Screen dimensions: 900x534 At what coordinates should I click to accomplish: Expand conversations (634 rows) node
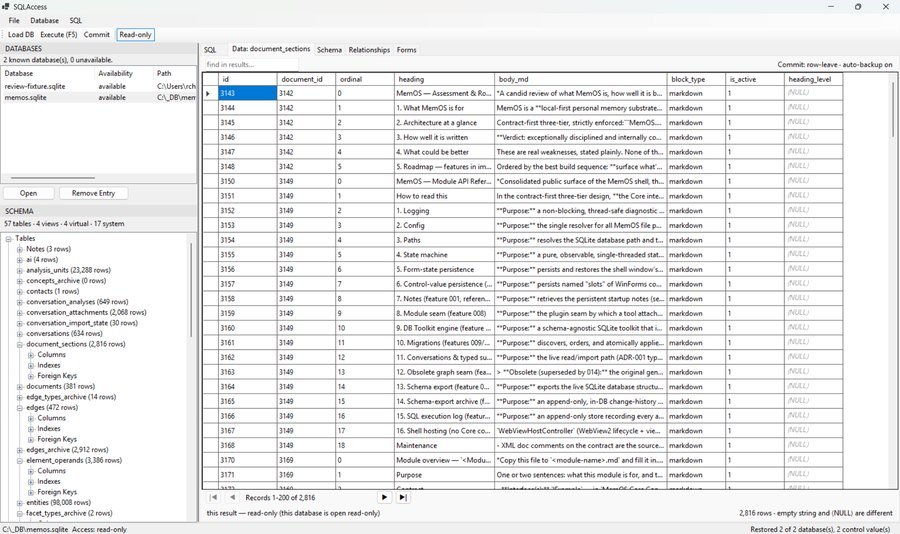(20, 334)
